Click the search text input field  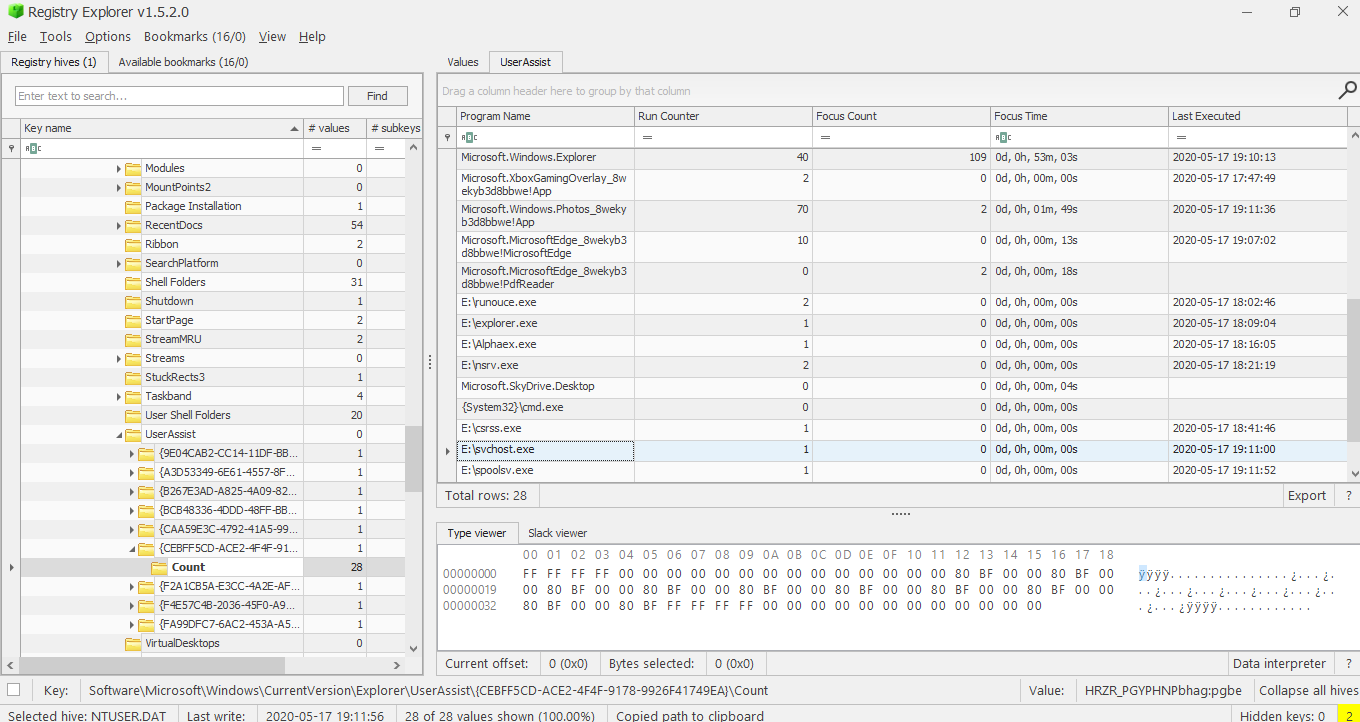(x=178, y=96)
